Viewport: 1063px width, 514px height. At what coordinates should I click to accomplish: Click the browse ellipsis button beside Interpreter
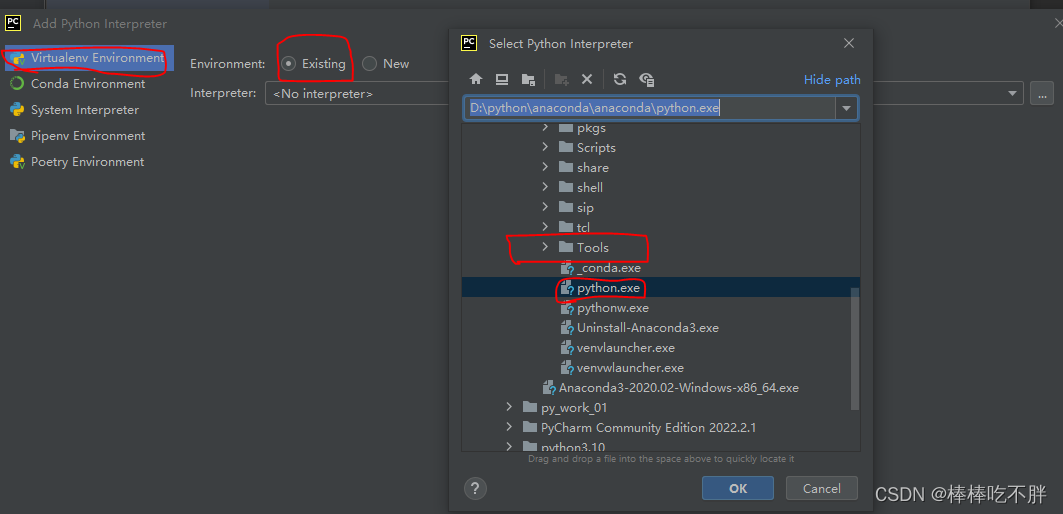tap(1042, 94)
